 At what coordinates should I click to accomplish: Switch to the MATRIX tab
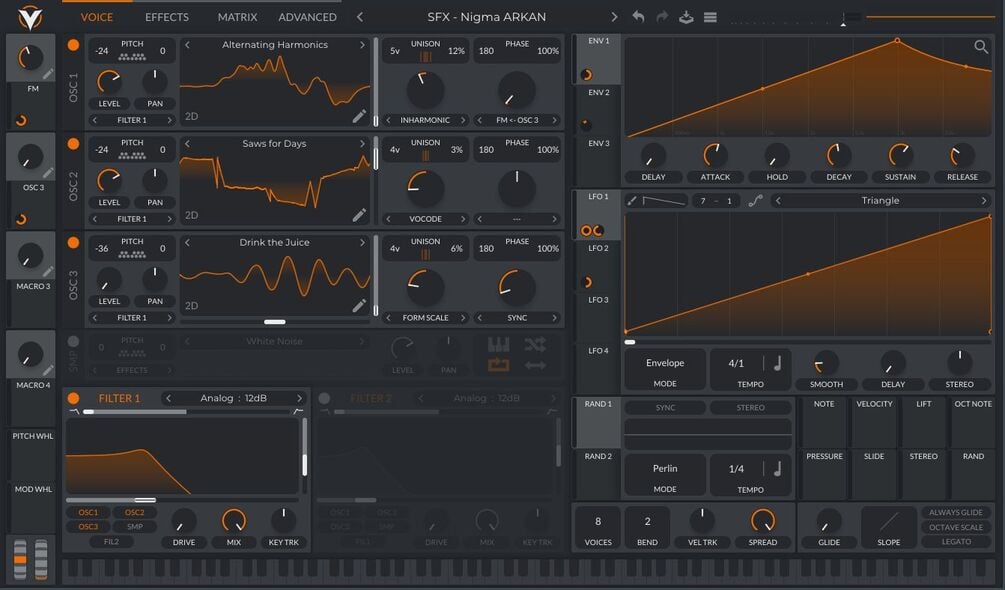237,17
